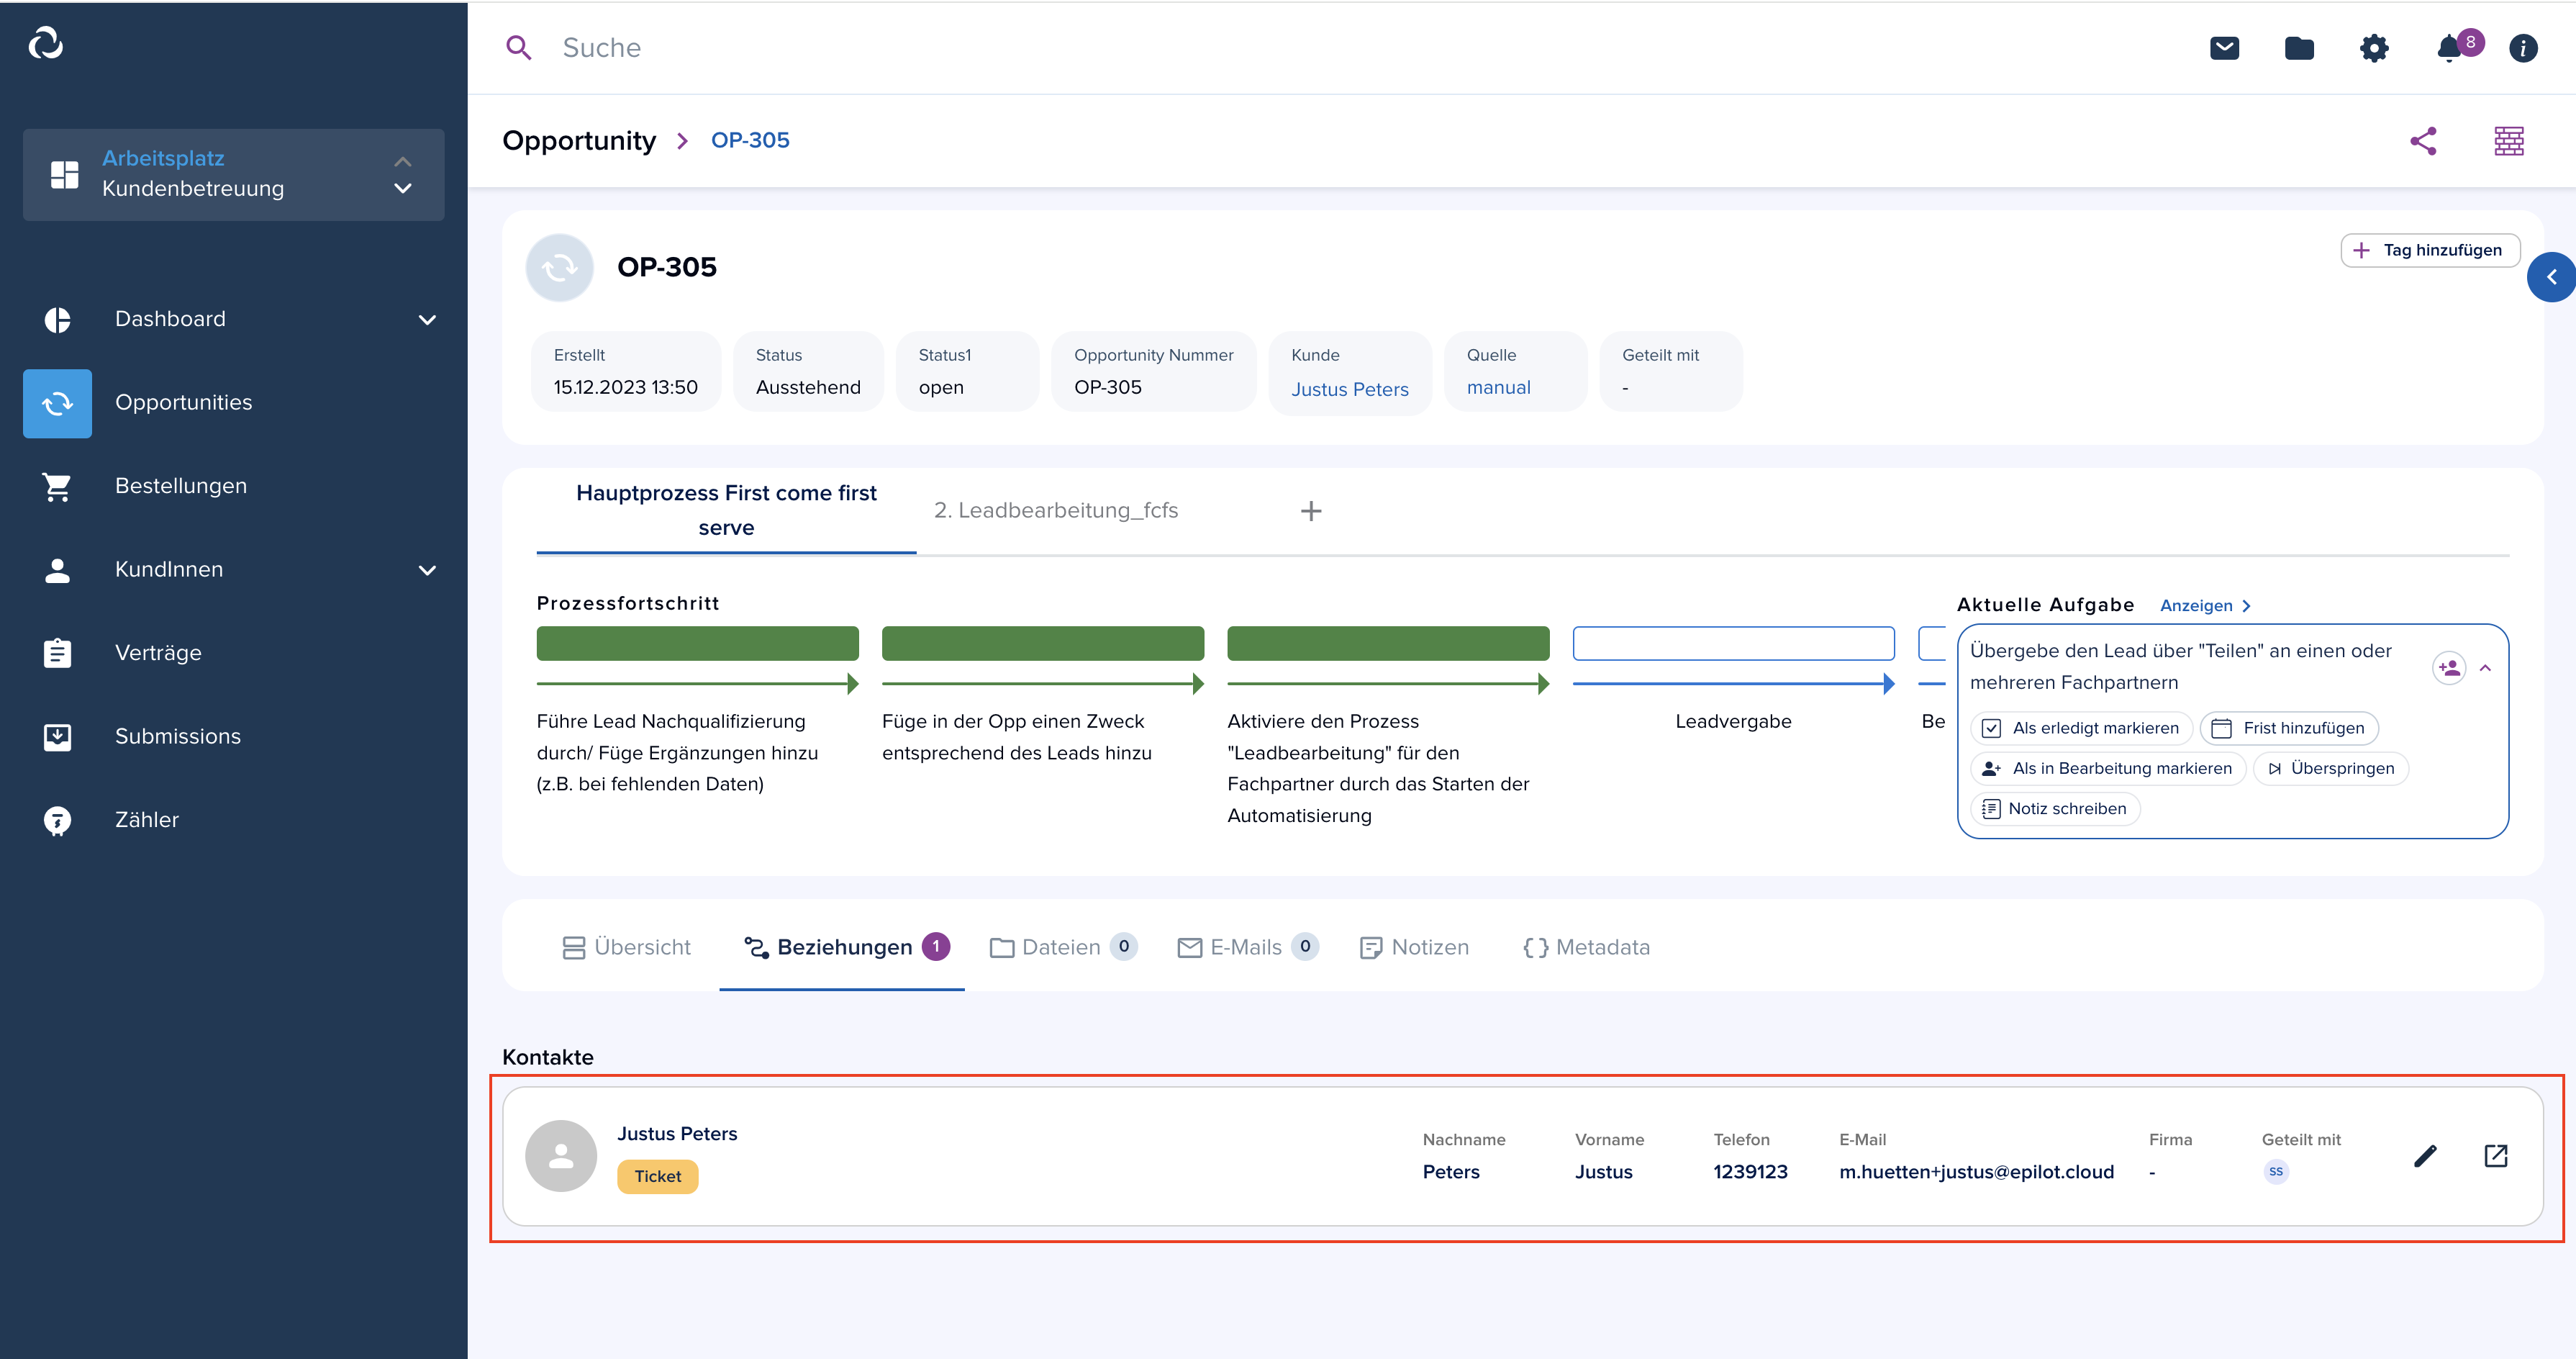Switch to the Übersicht tab
Viewport: 2576px width, 1359px height.
pos(626,947)
